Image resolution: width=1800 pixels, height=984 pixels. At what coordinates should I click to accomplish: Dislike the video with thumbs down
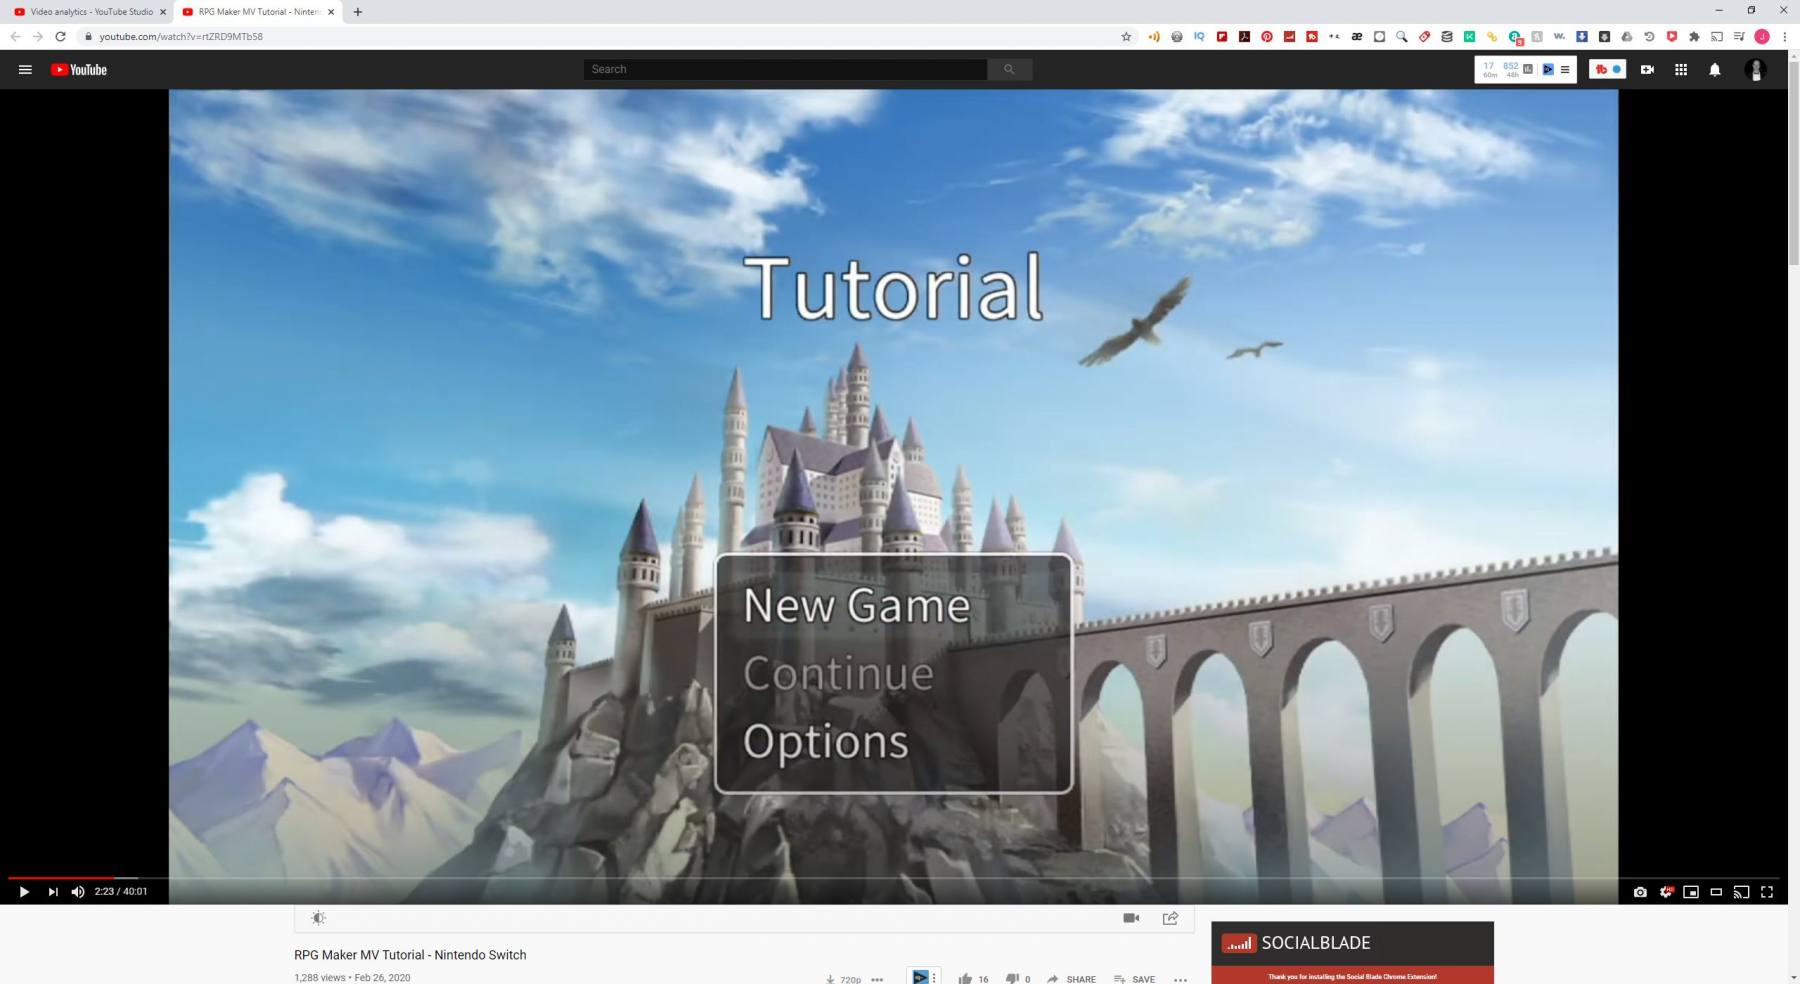(1012, 979)
